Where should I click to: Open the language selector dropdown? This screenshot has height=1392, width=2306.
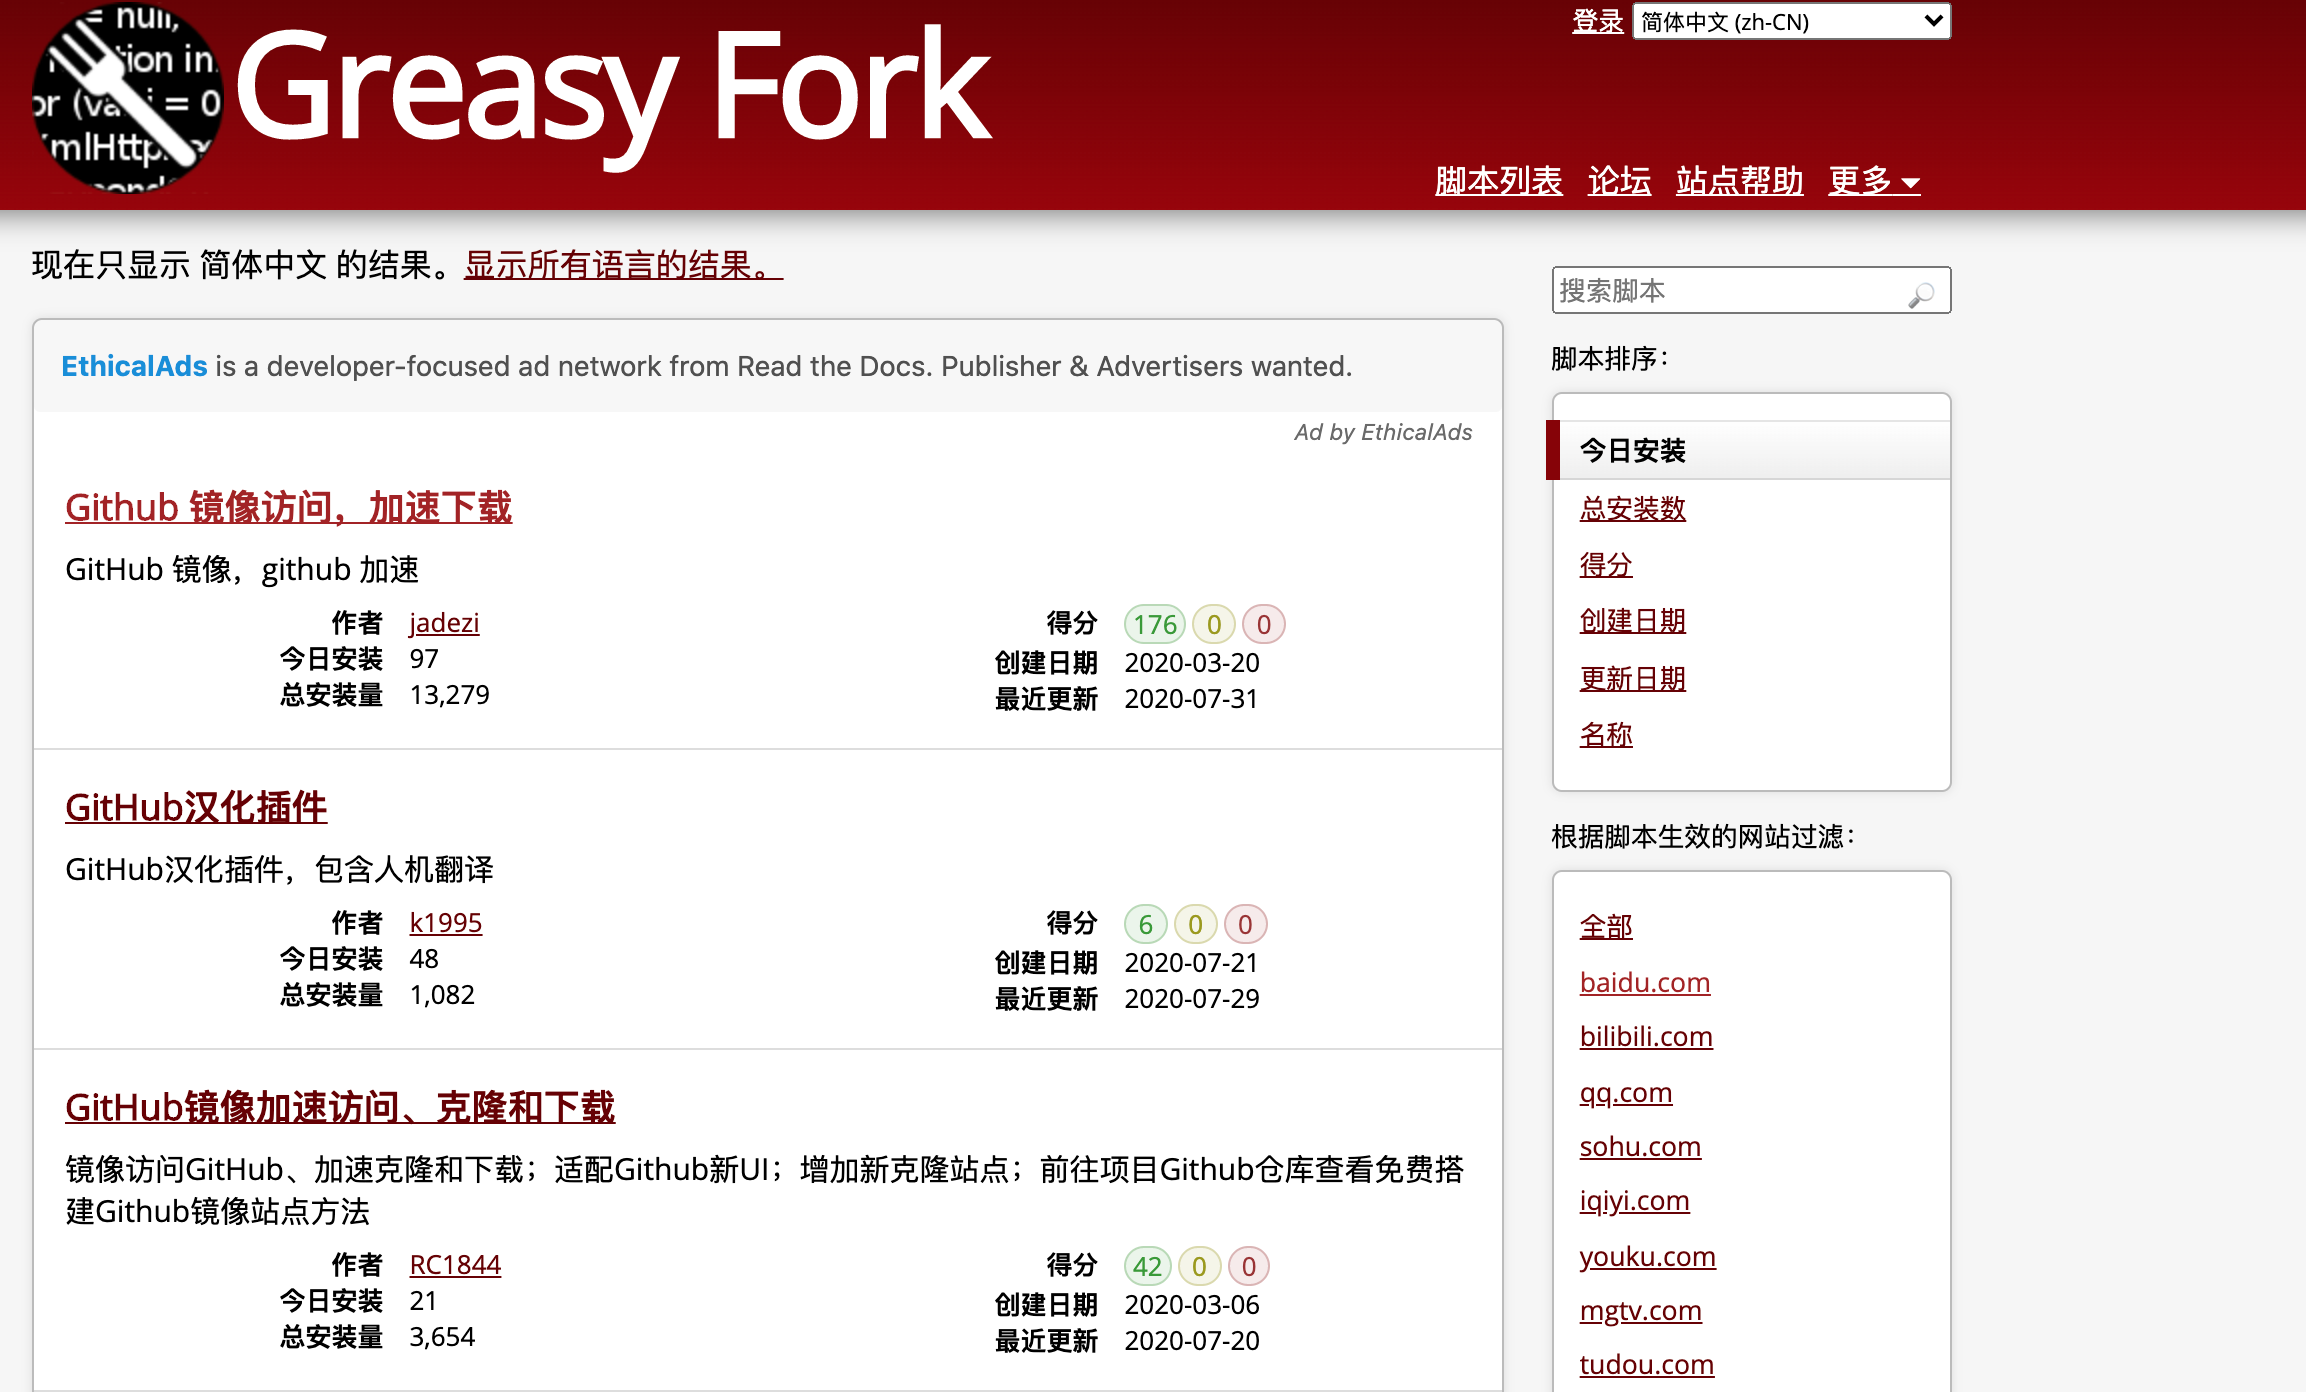point(1790,22)
